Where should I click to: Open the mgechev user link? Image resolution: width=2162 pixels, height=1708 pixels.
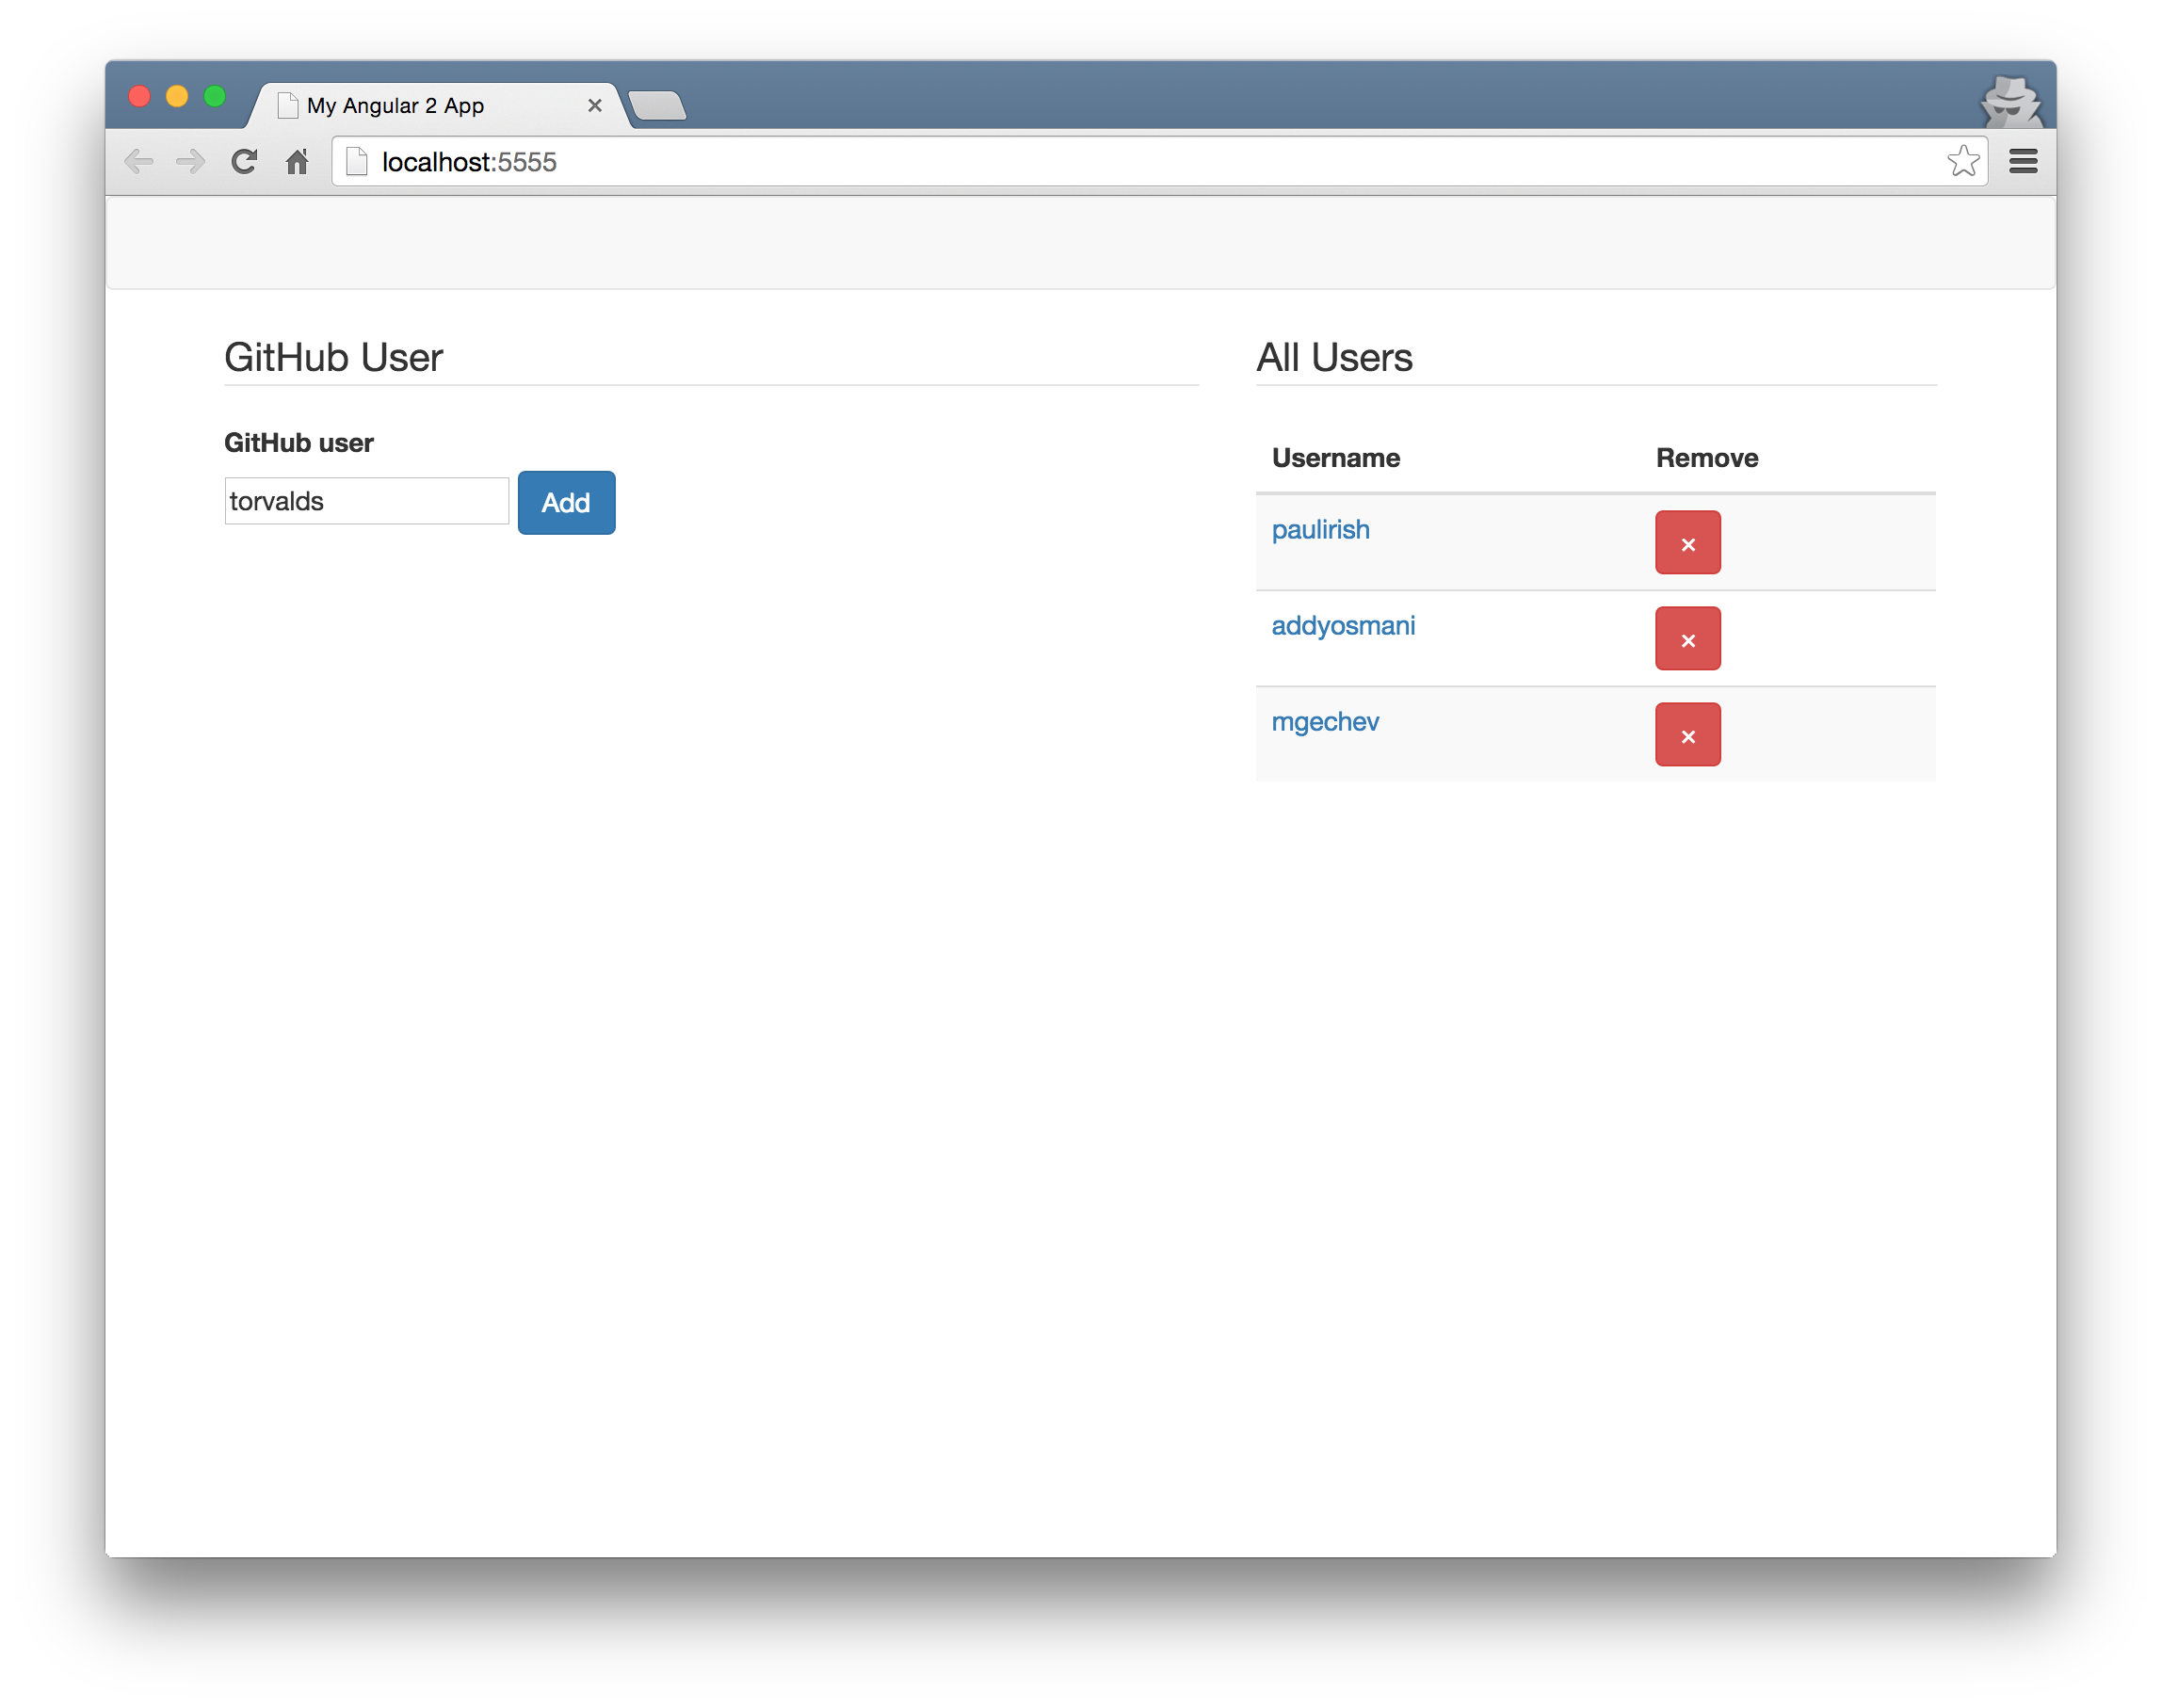tap(1325, 722)
